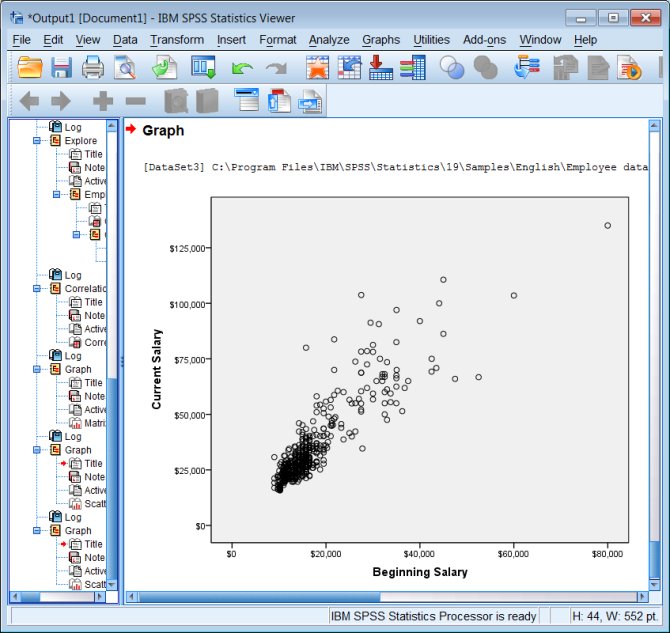Select the Corre table item in outline
The width and height of the screenshot is (670, 633).
click(x=95, y=342)
